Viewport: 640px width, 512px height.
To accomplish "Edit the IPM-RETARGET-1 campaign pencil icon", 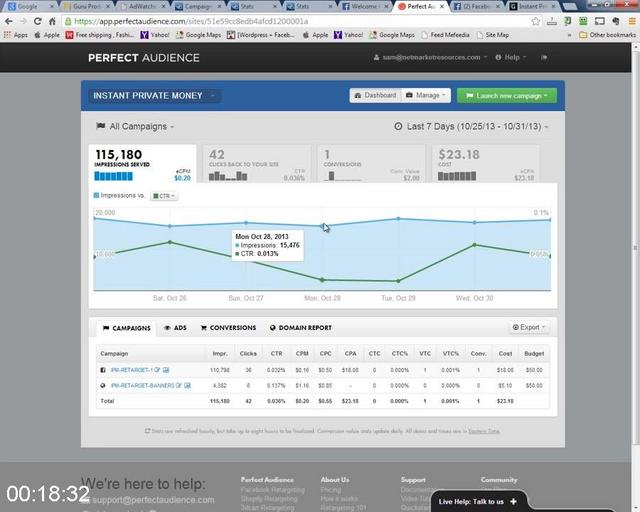I will pyautogui.click(x=157, y=370).
